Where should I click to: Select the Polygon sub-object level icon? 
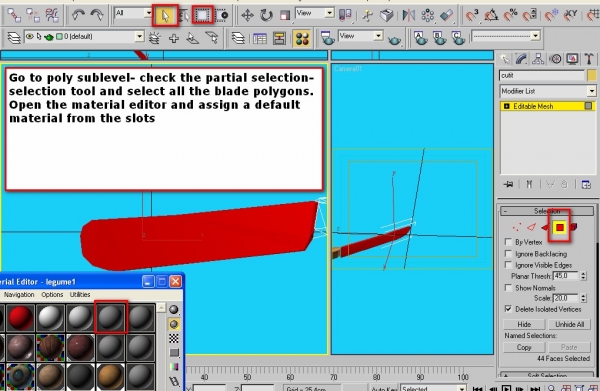click(x=559, y=228)
